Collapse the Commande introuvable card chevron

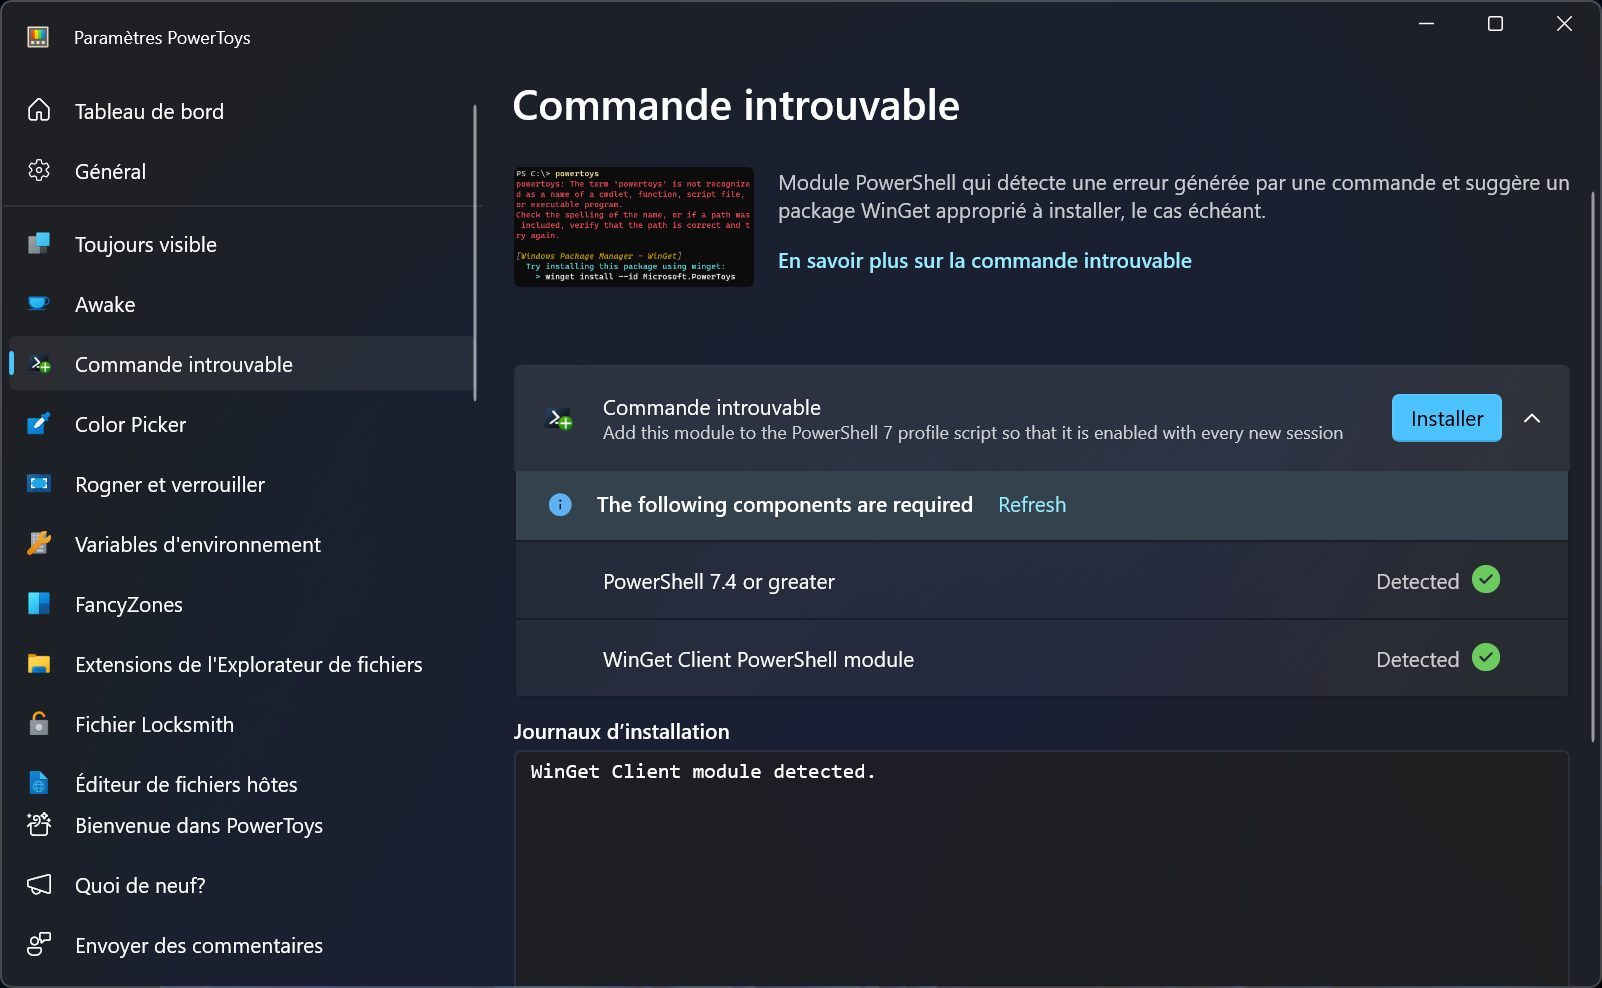(x=1532, y=419)
